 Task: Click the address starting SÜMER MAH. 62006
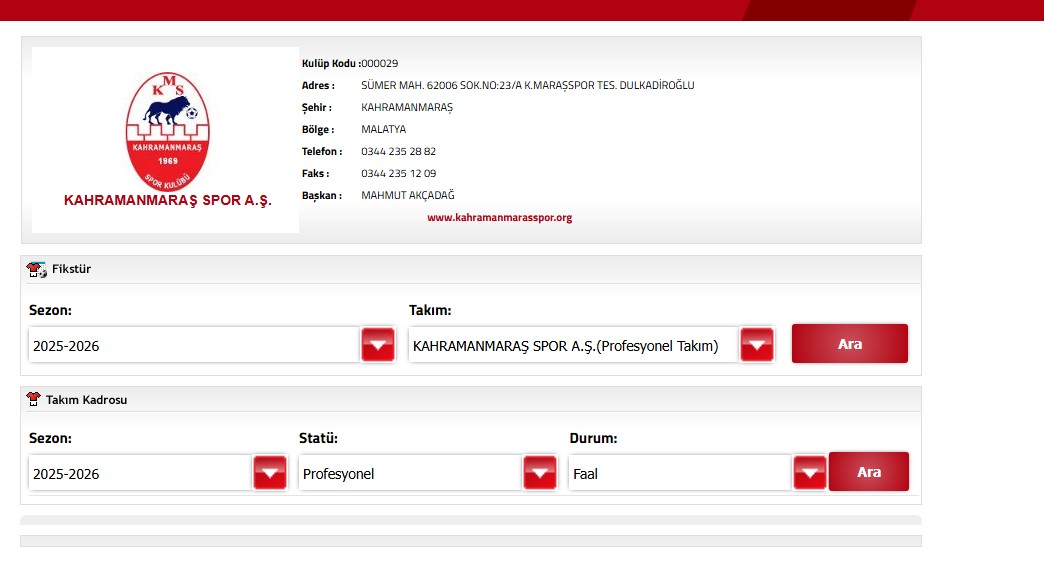(527, 85)
